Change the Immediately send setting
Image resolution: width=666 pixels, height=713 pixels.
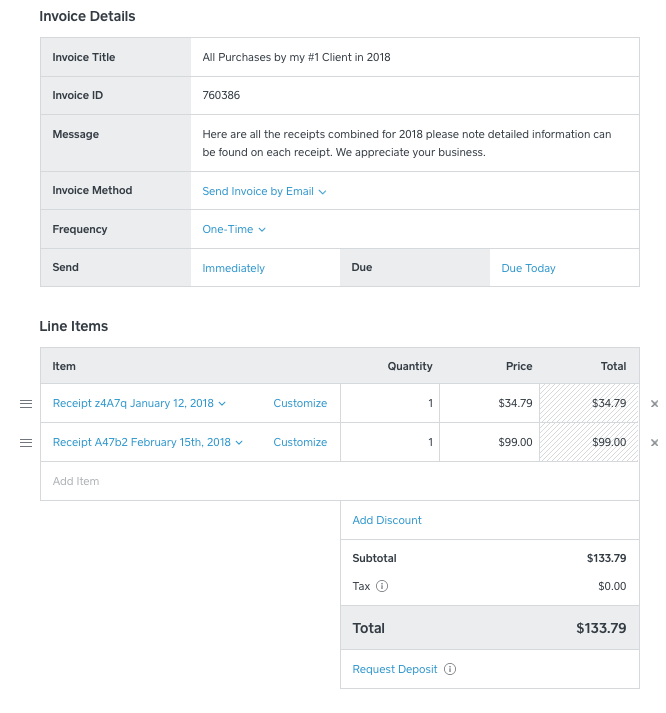(x=234, y=268)
